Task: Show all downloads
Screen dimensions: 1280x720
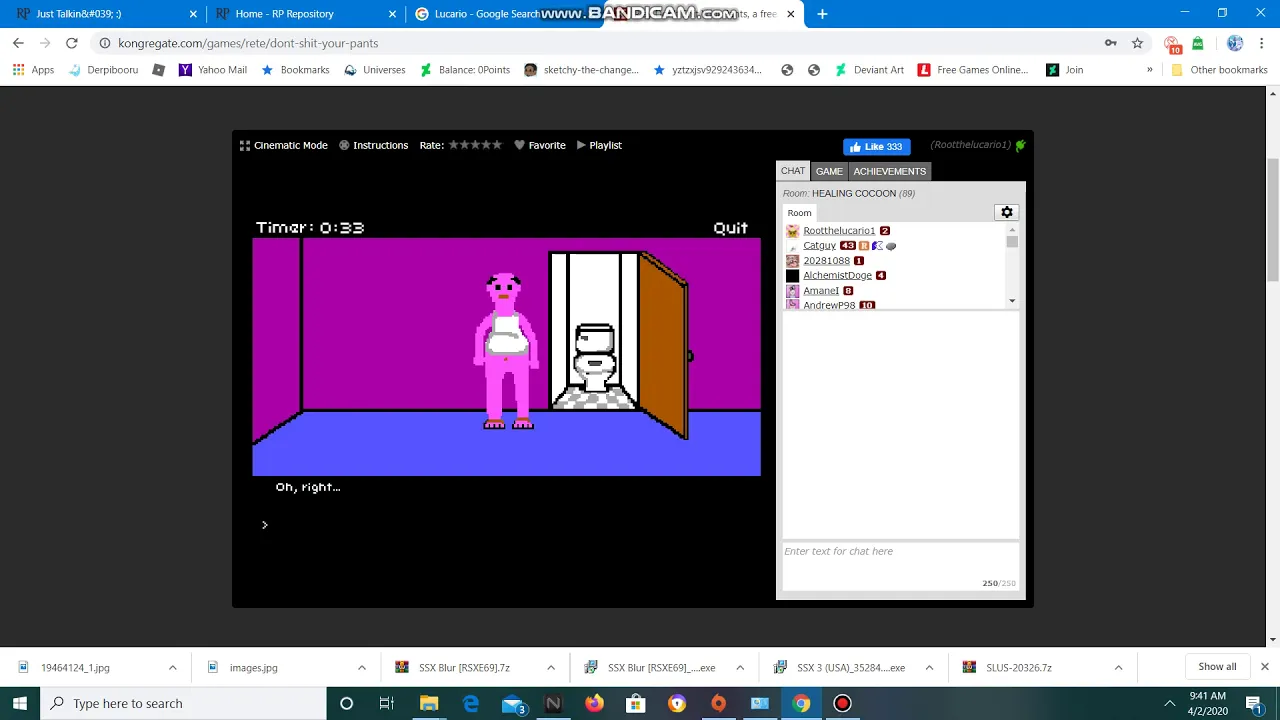Action: coord(1217,667)
